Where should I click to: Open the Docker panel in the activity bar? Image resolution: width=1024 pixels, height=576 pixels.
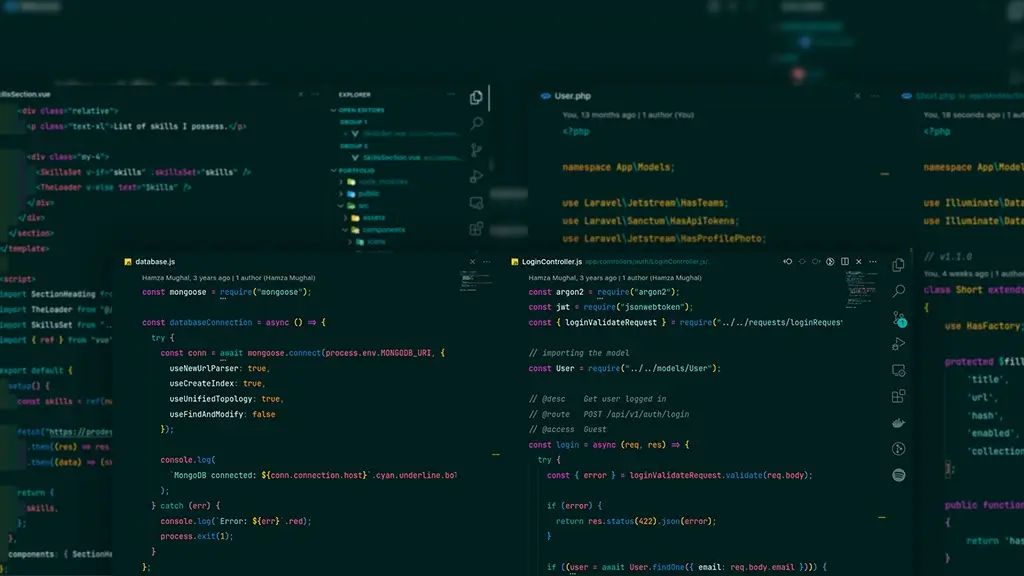pos(899,423)
